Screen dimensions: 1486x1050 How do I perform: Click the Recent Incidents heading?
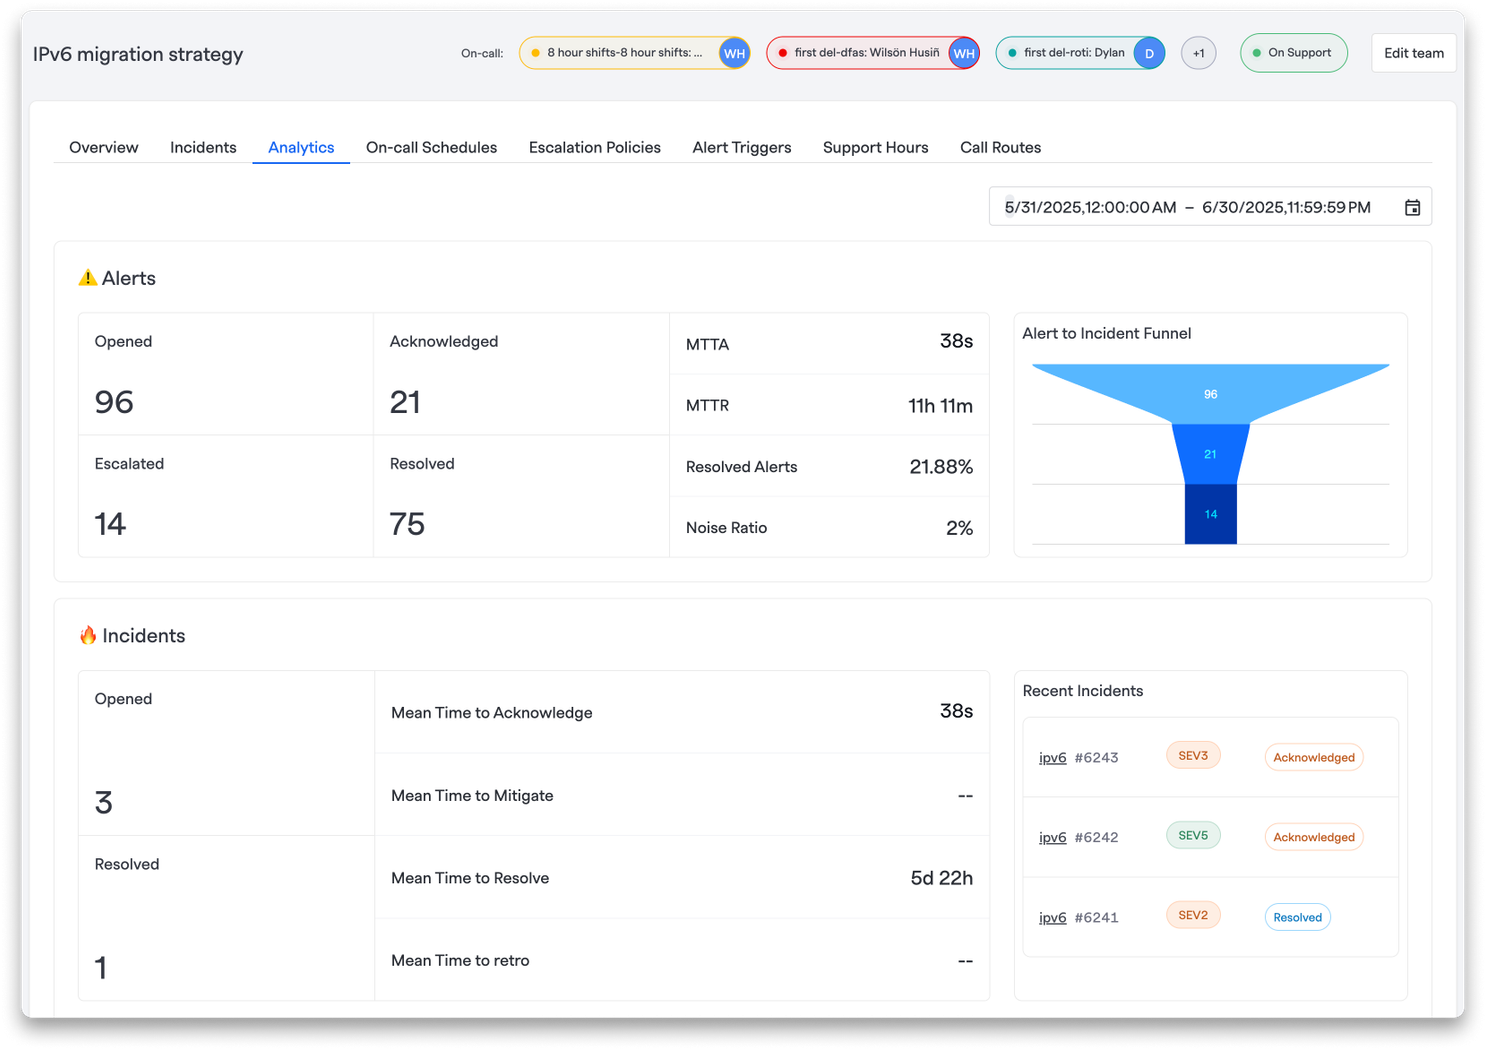click(x=1082, y=691)
